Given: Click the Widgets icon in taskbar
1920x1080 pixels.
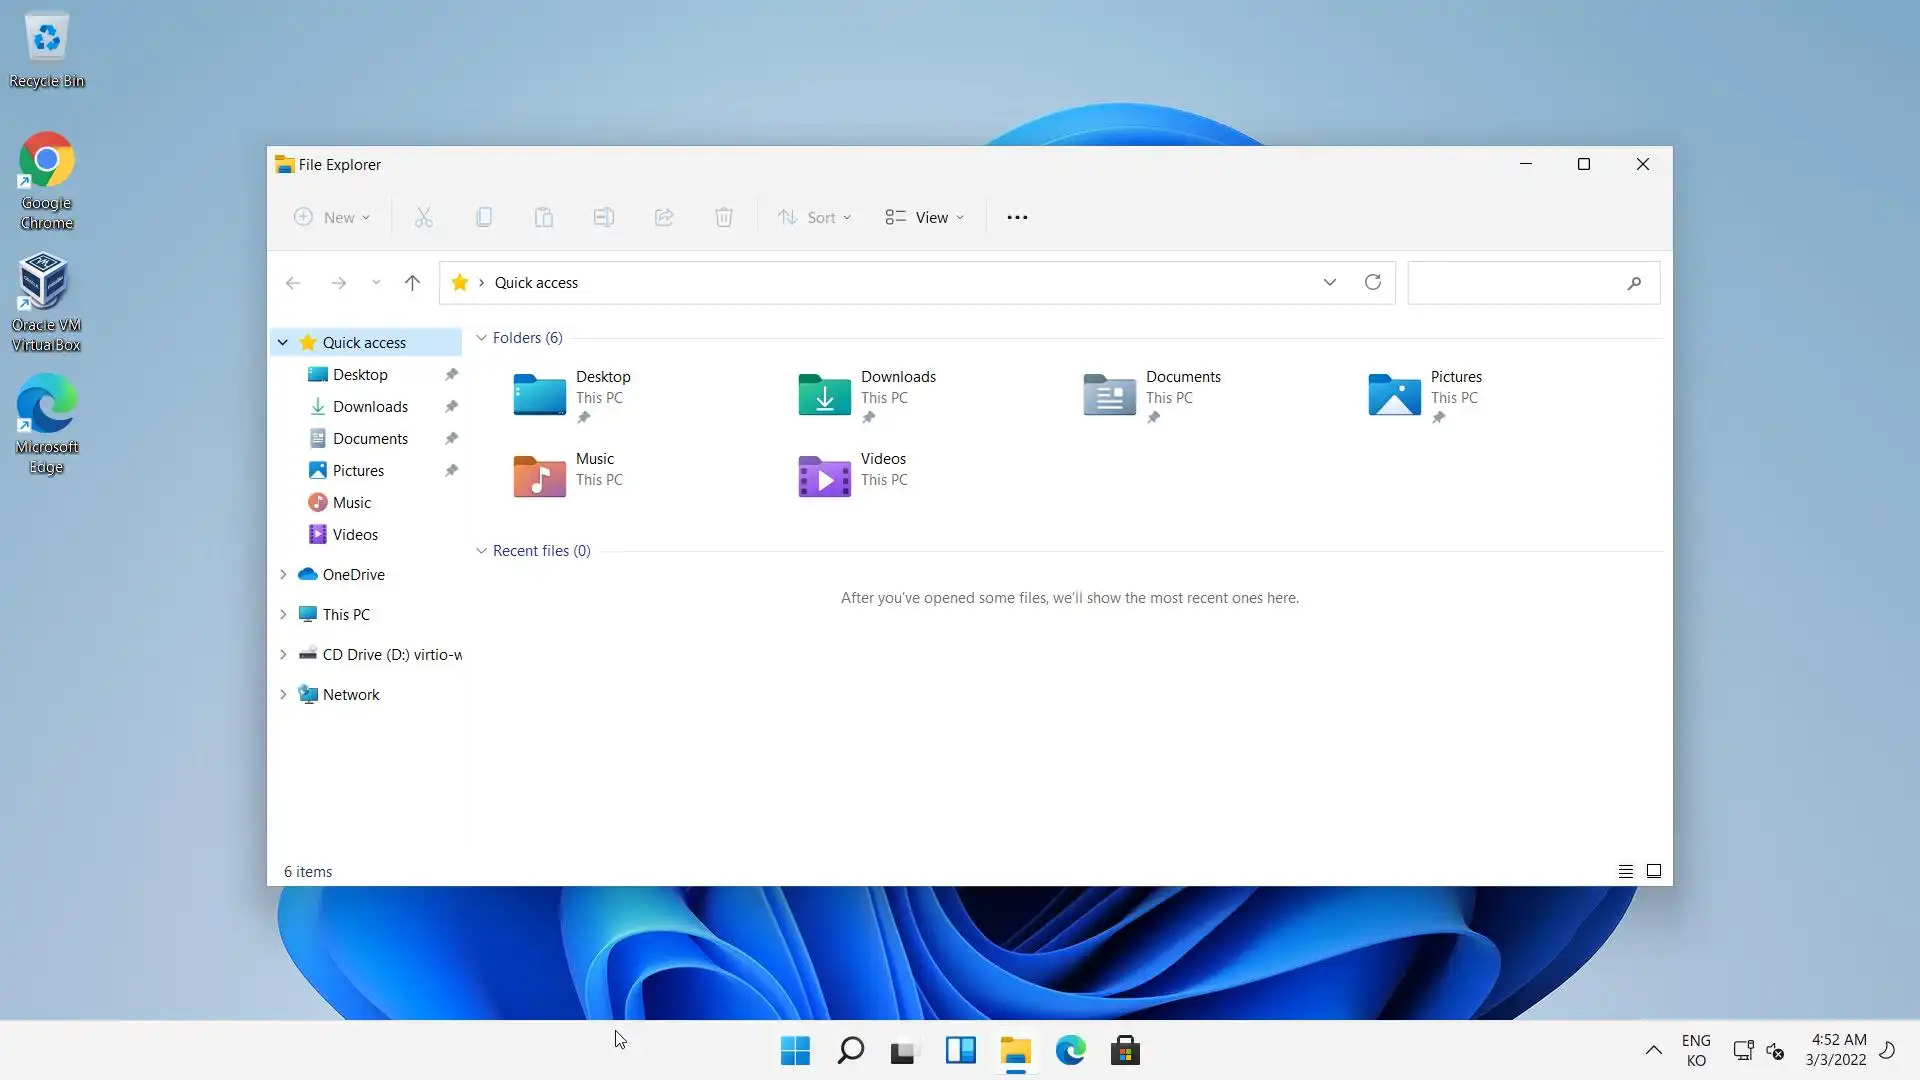Looking at the screenshot, I should pos(960,1051).
